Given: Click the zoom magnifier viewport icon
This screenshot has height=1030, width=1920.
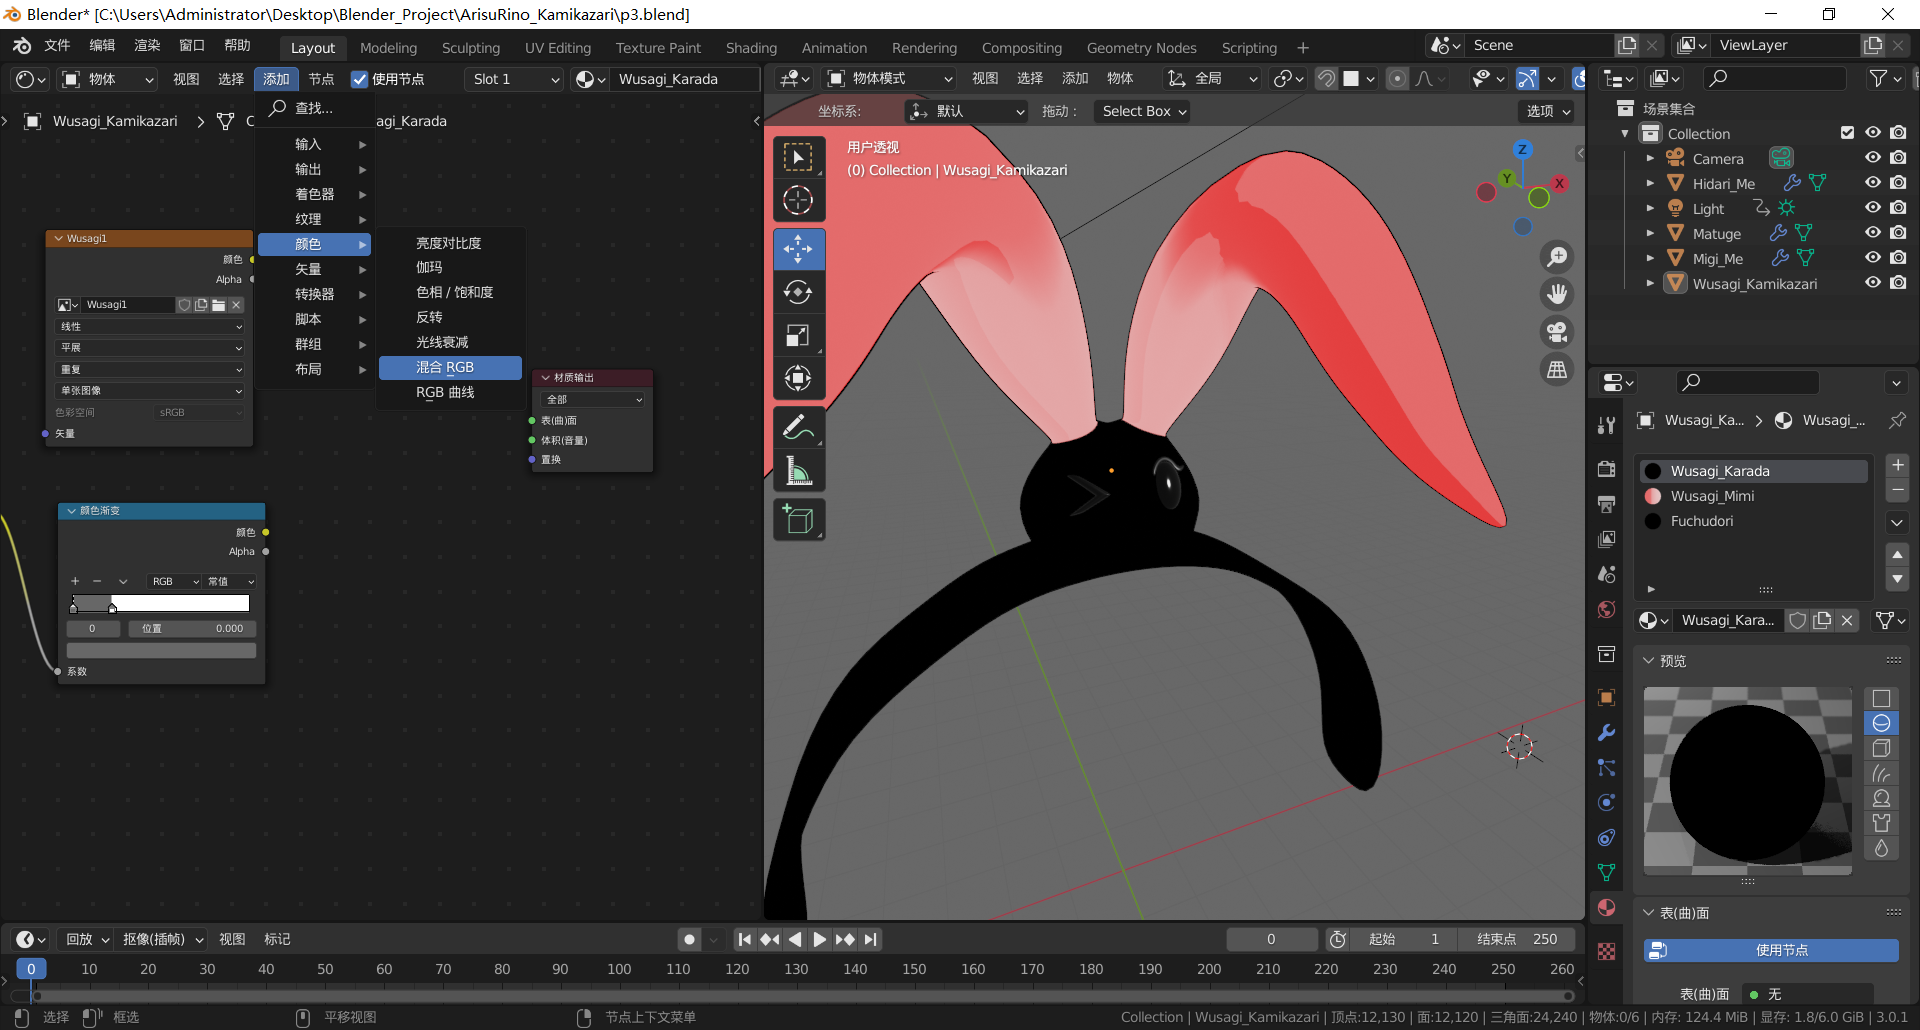Looking at the screenshot, I should click(1557, 257).
